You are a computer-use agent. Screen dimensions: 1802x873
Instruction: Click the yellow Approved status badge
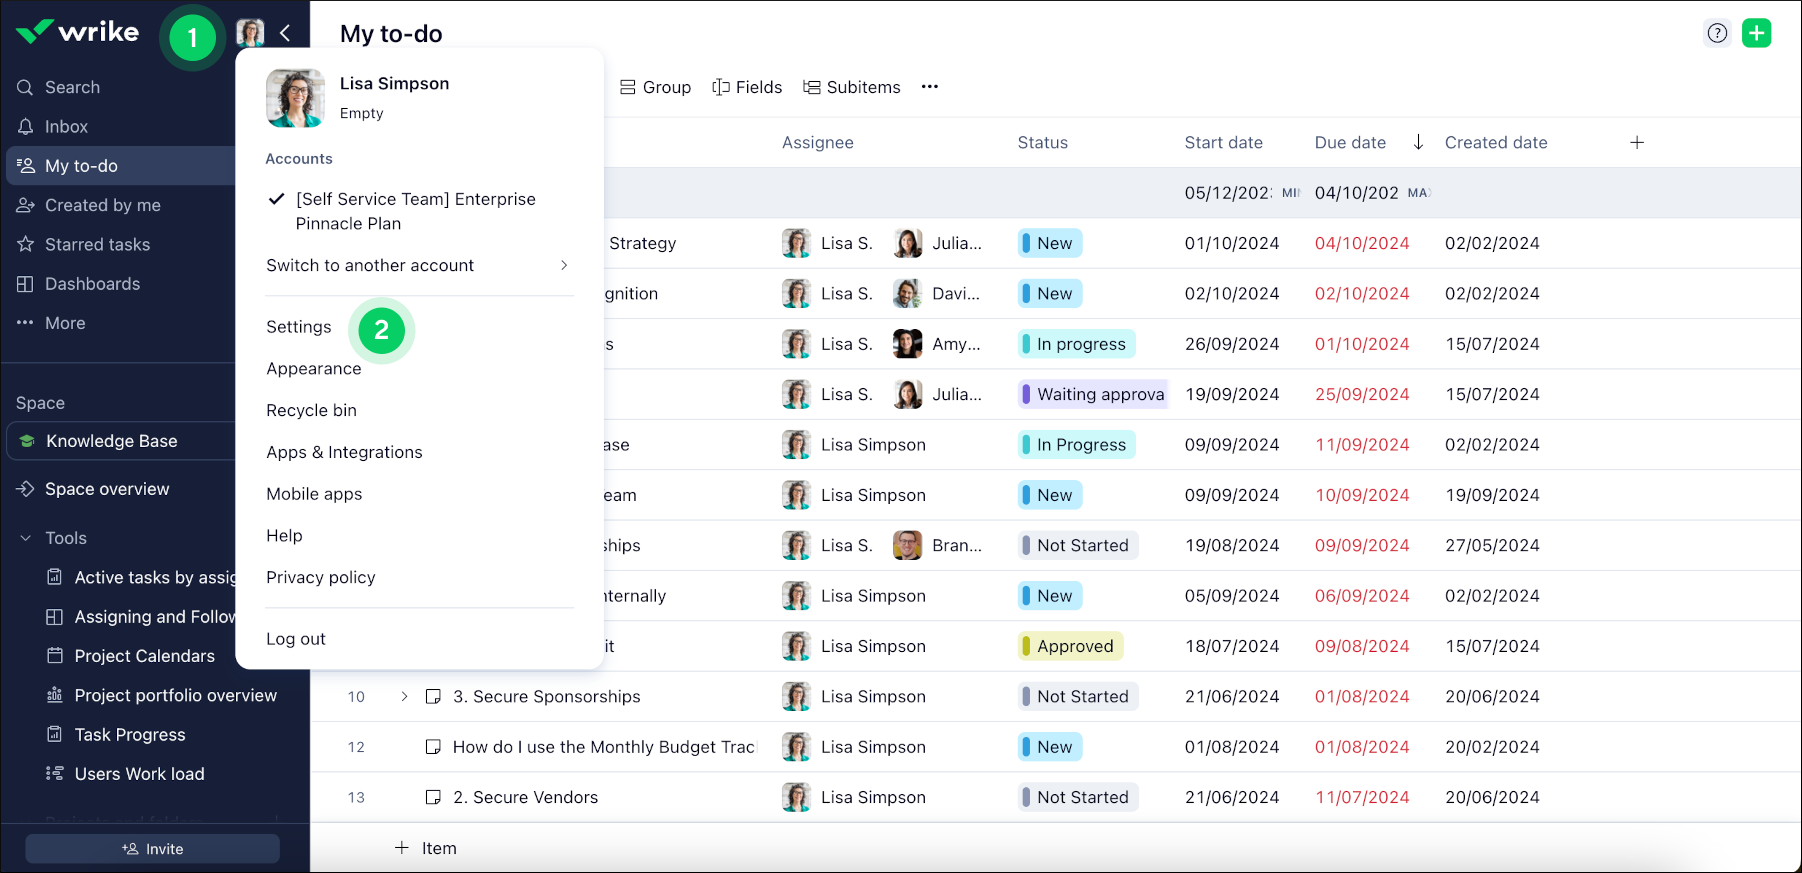coord(1072,646)
